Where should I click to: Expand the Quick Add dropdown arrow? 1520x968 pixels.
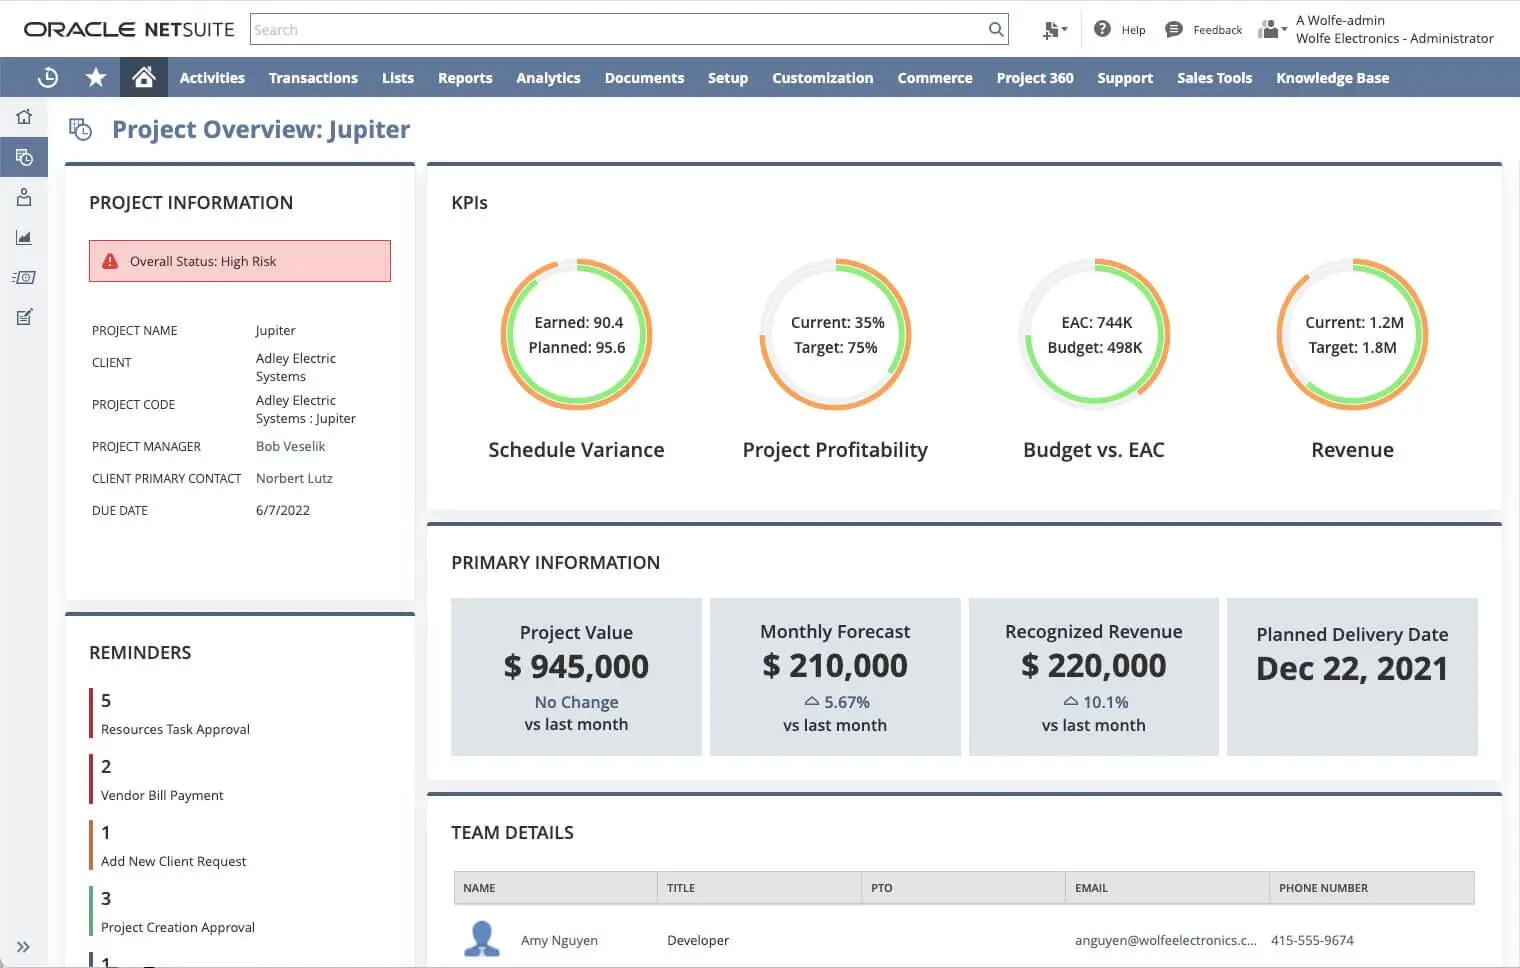coord(1066,29)
